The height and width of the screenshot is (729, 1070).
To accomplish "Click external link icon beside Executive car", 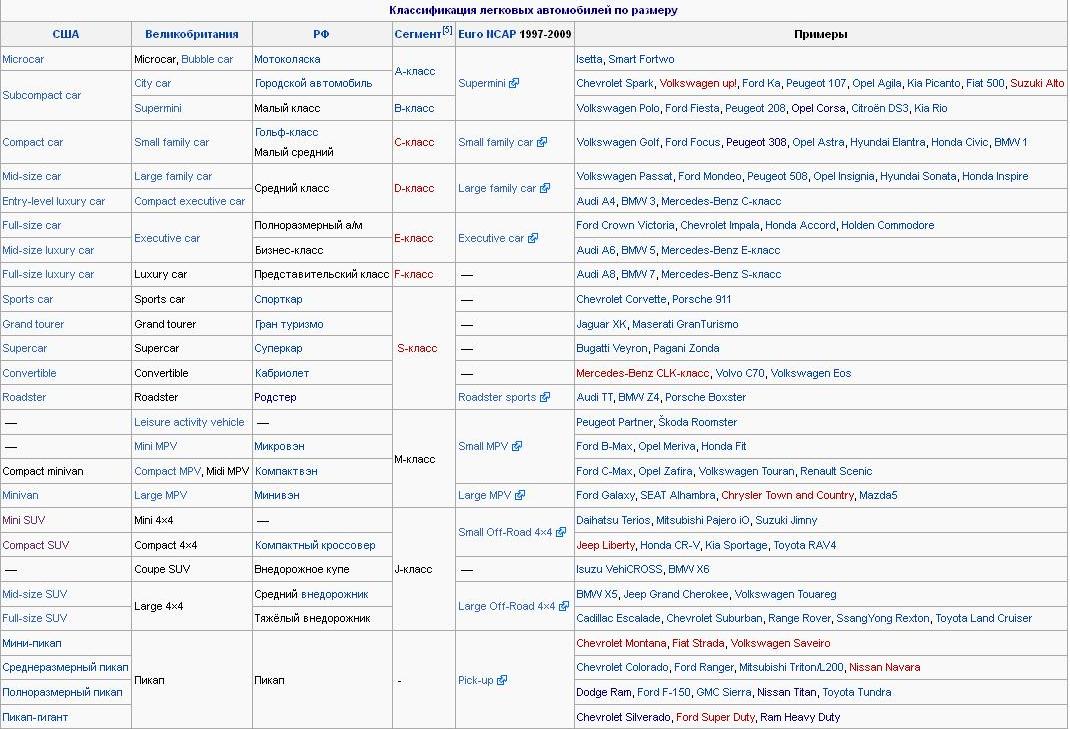I will click(x=533, y=238).
